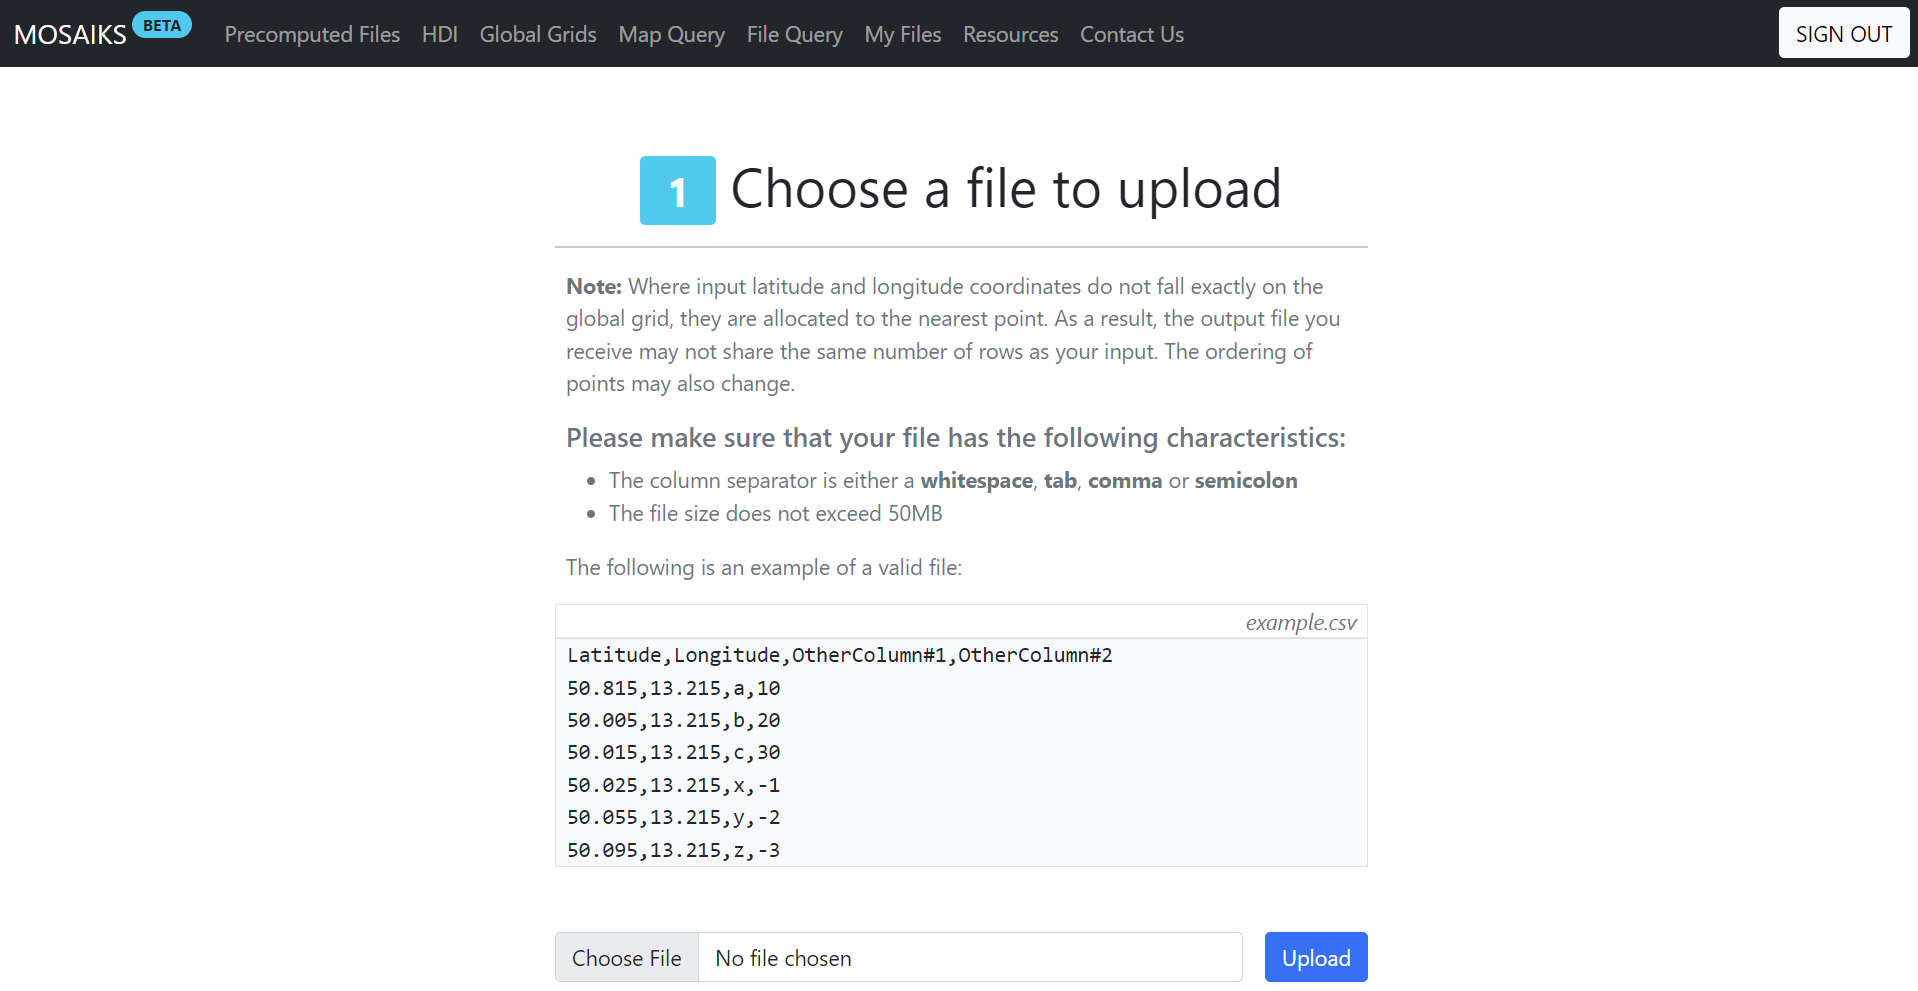Viewport: 1918px width, 991px height.
Task: Select the row '50.005,13.215,b,20'
Action: pos(674,720)
